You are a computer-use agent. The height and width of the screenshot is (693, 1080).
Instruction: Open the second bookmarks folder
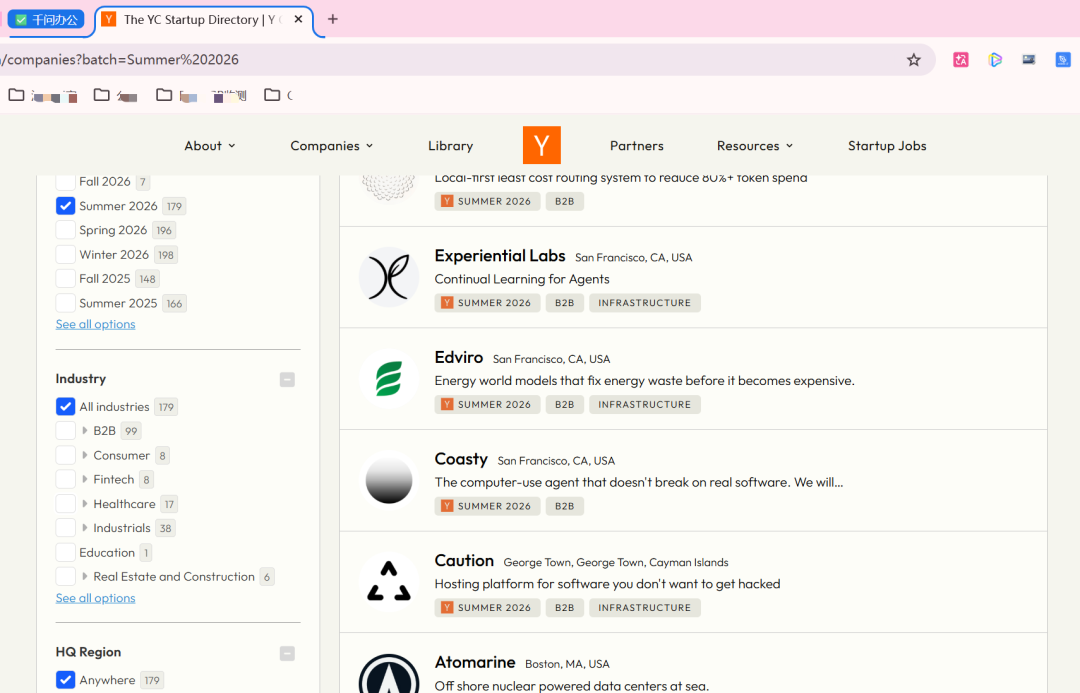(116, 95)
